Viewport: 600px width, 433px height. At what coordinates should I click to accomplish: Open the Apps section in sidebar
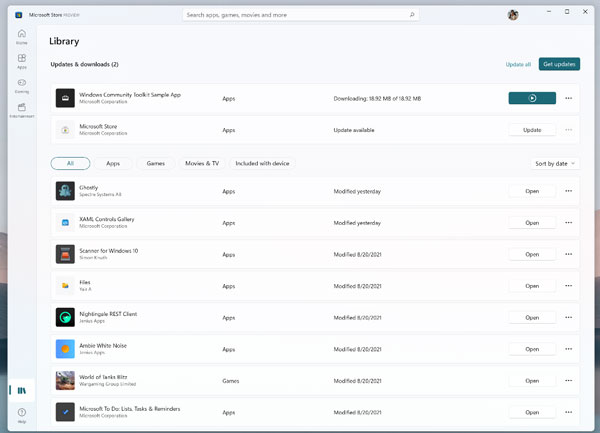22,61
